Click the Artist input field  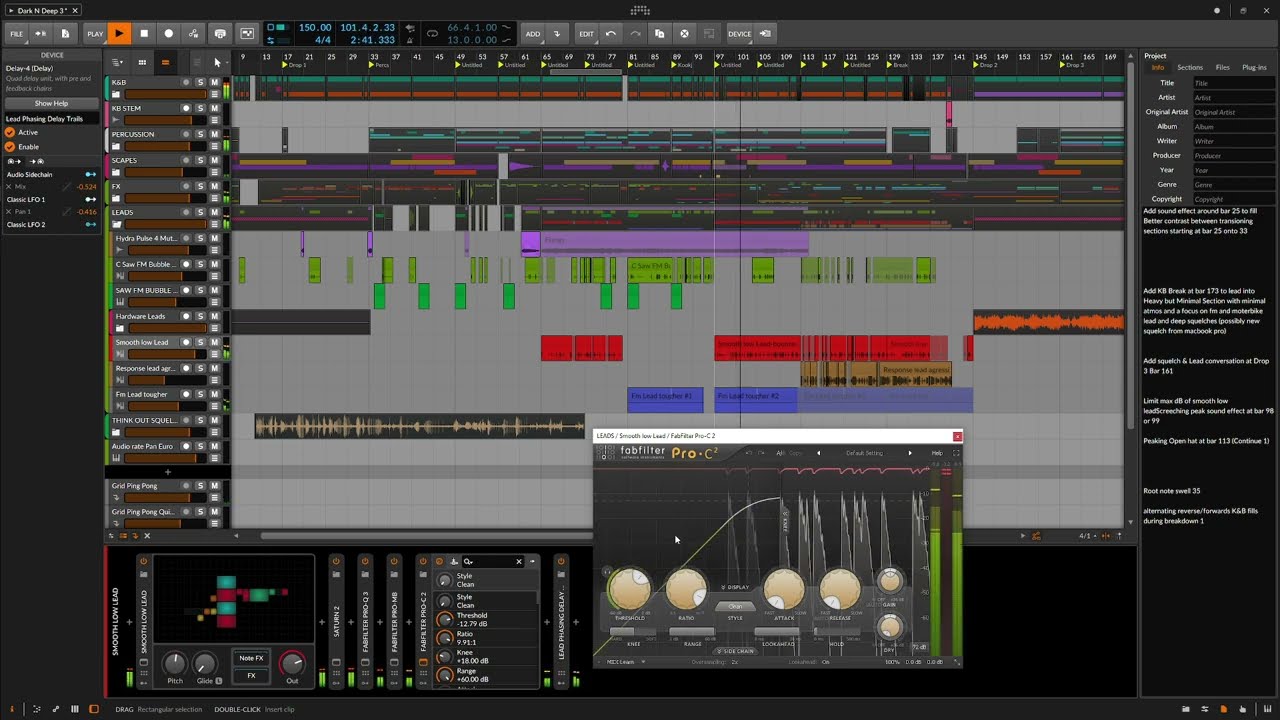[x=1234, y=98]
